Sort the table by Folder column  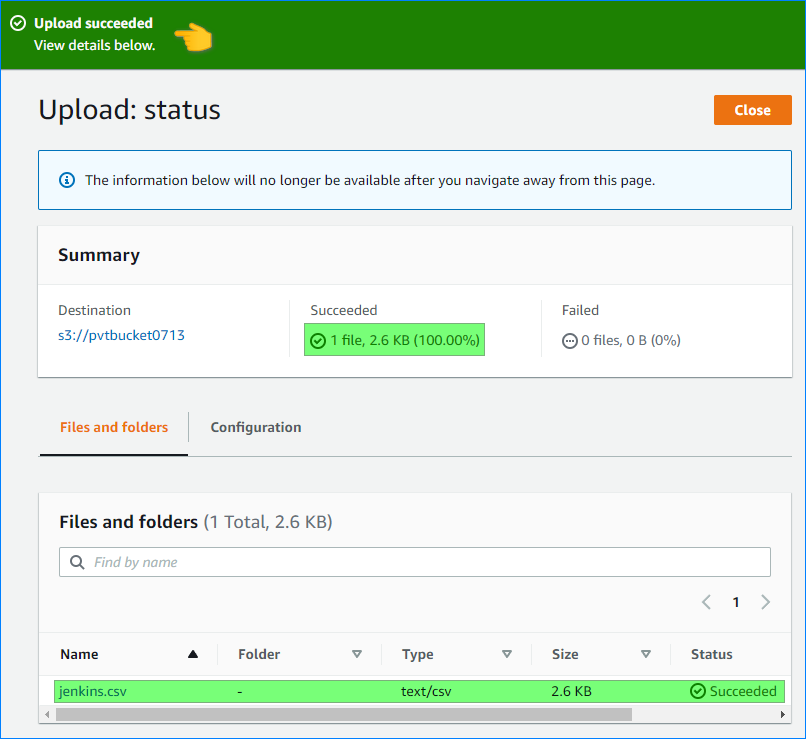356,654
